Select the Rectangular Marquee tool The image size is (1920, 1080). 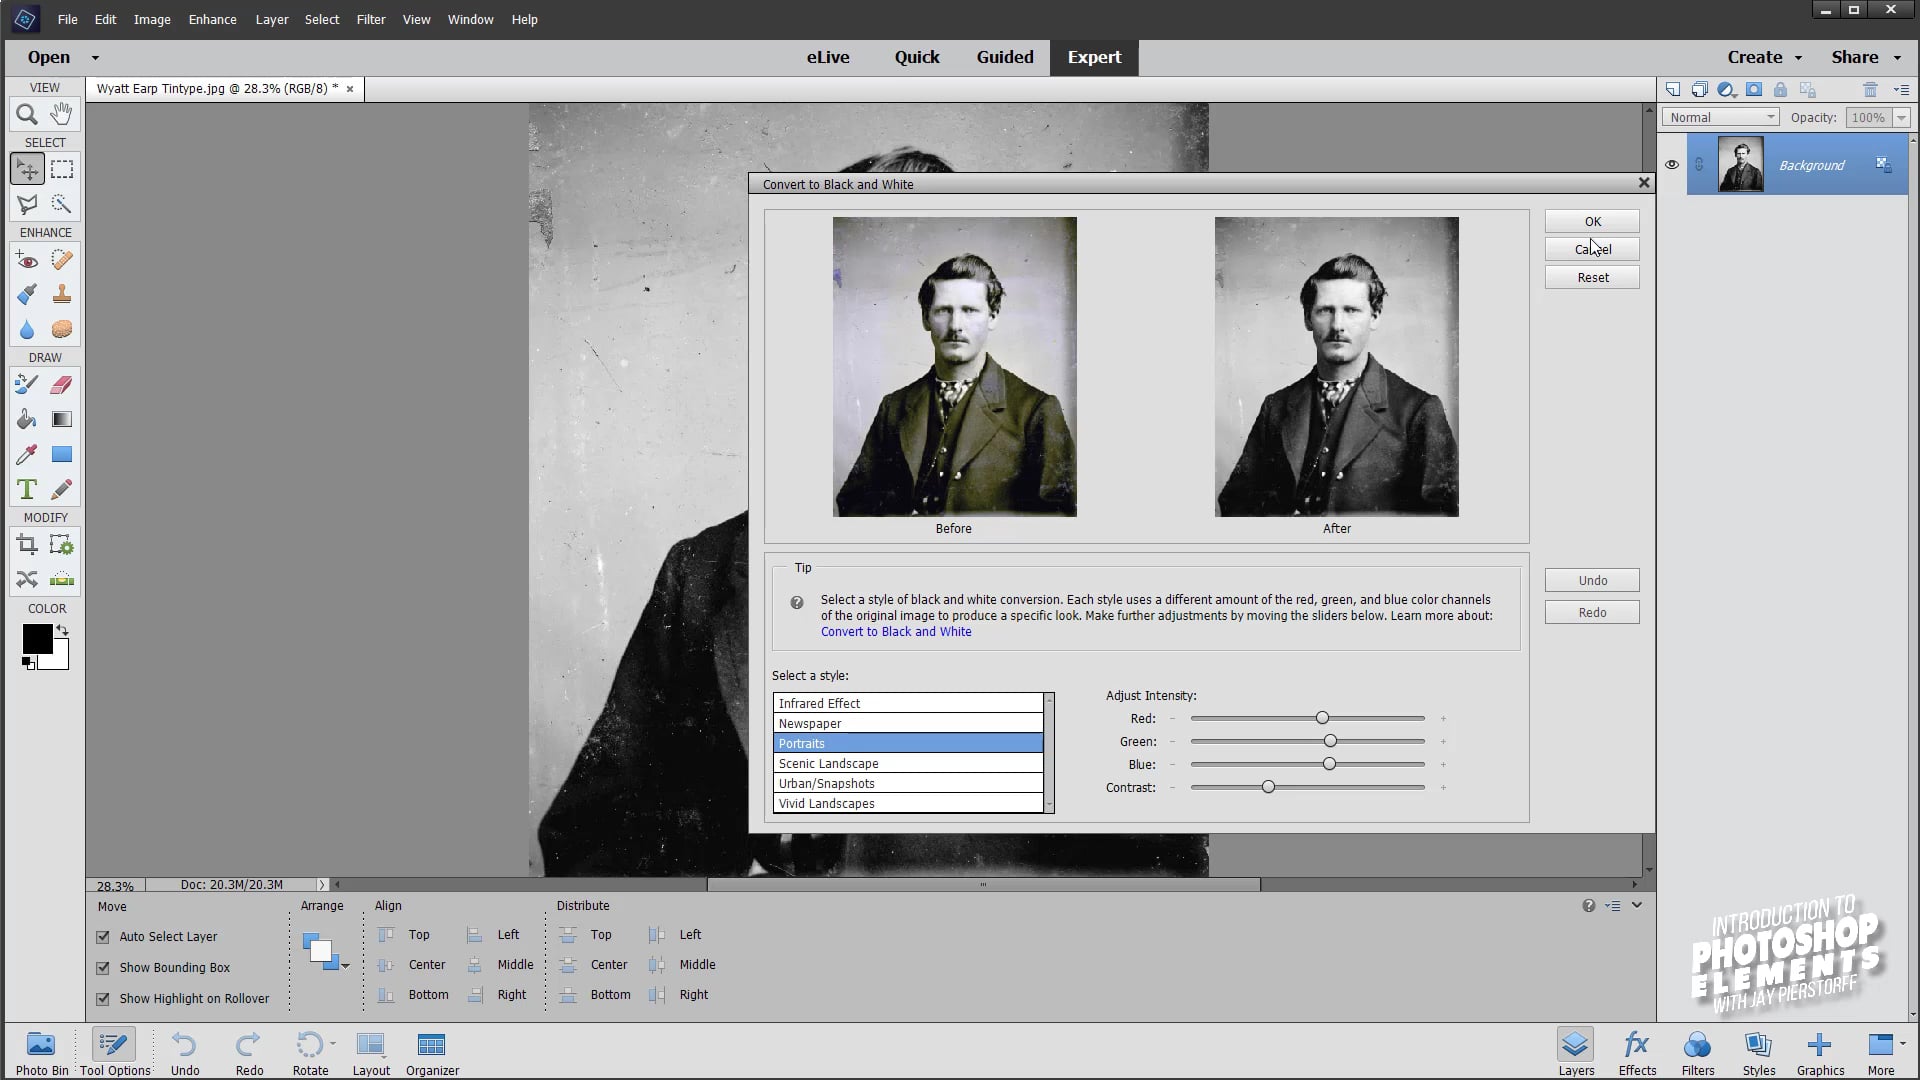(61, 168)
